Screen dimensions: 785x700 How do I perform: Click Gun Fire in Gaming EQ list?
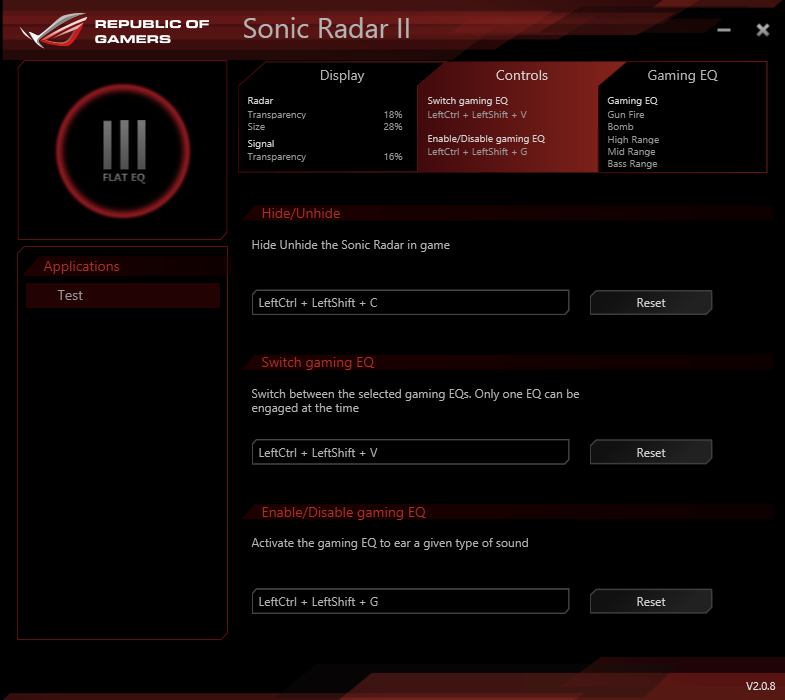tap(626, 115)
